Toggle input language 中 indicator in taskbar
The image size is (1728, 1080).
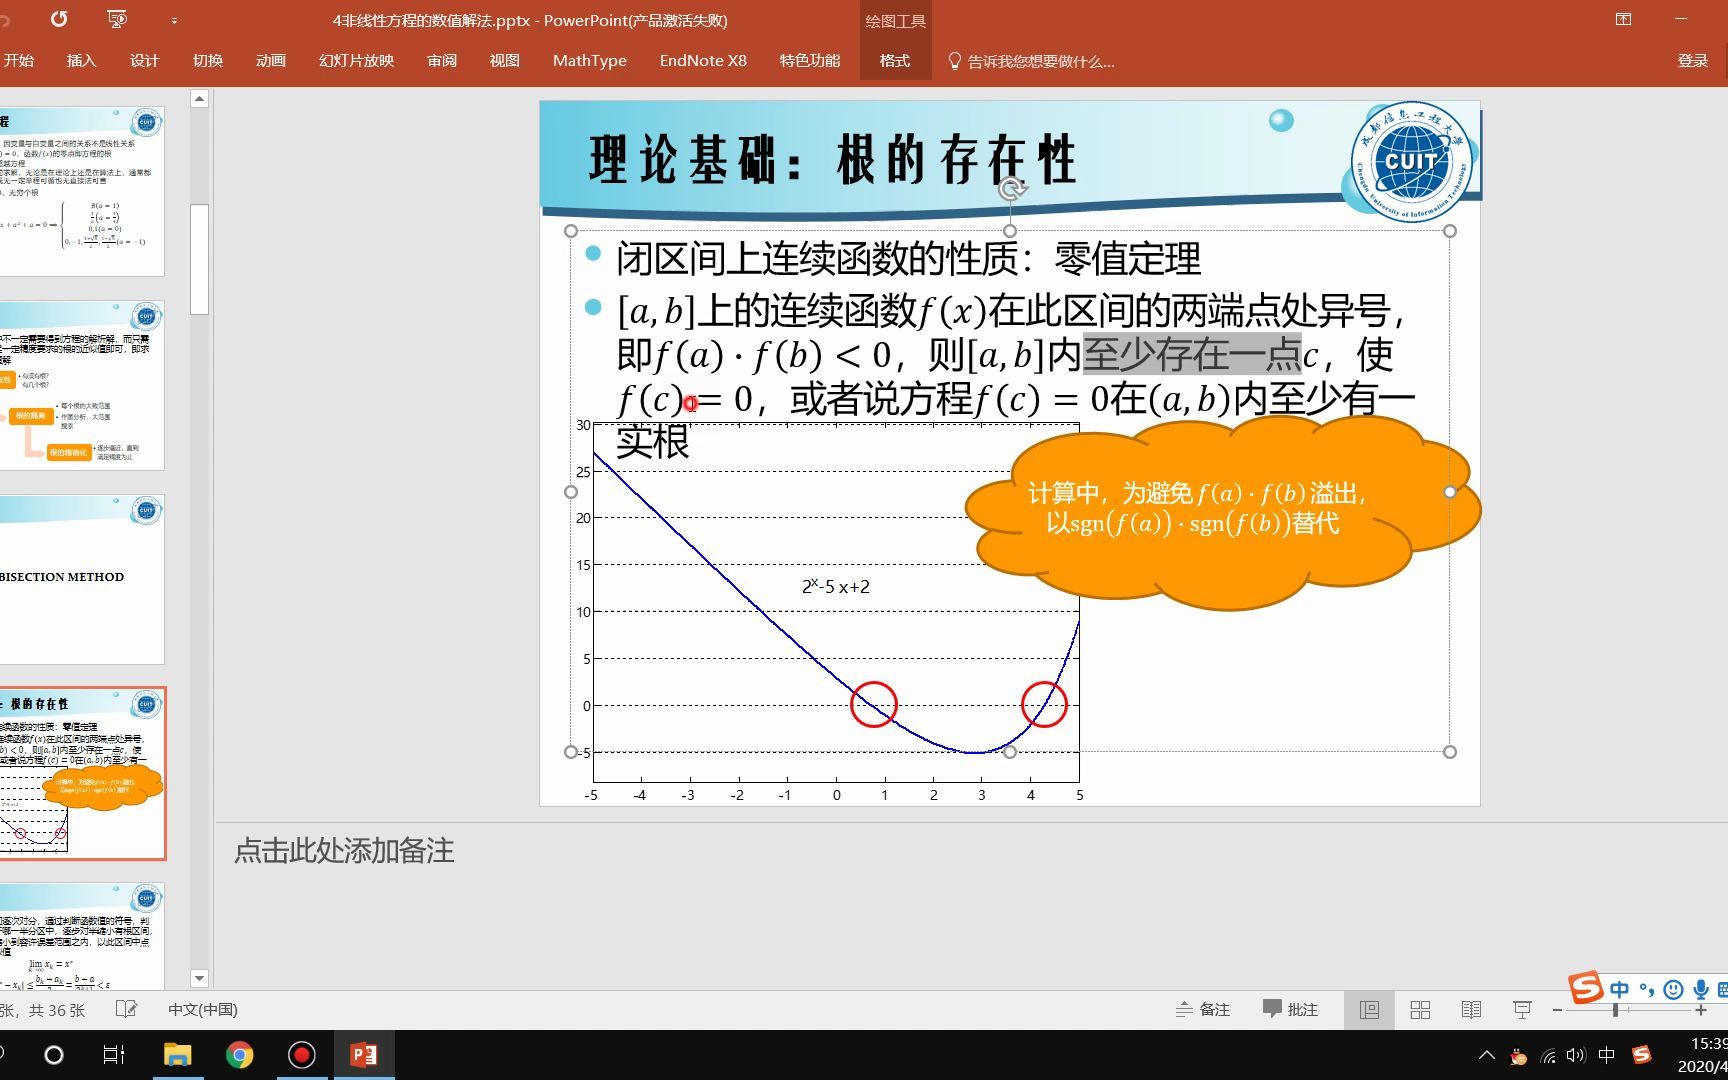click(x=1606, y=1054)
